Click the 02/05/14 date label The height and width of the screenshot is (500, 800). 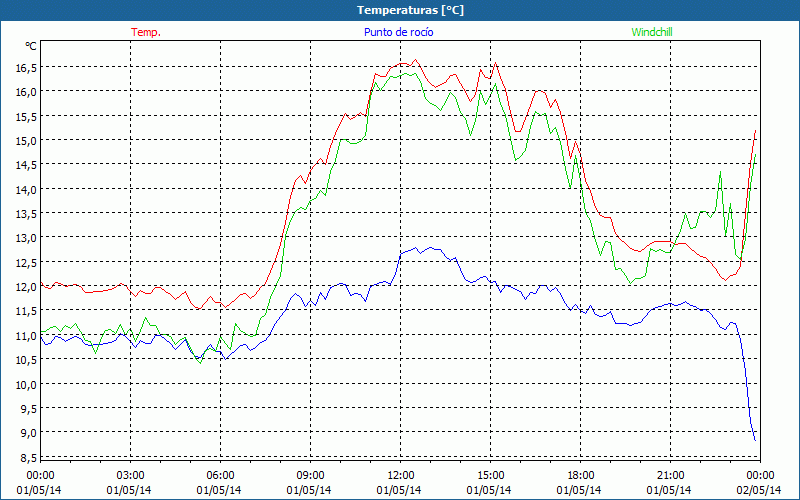759,490
